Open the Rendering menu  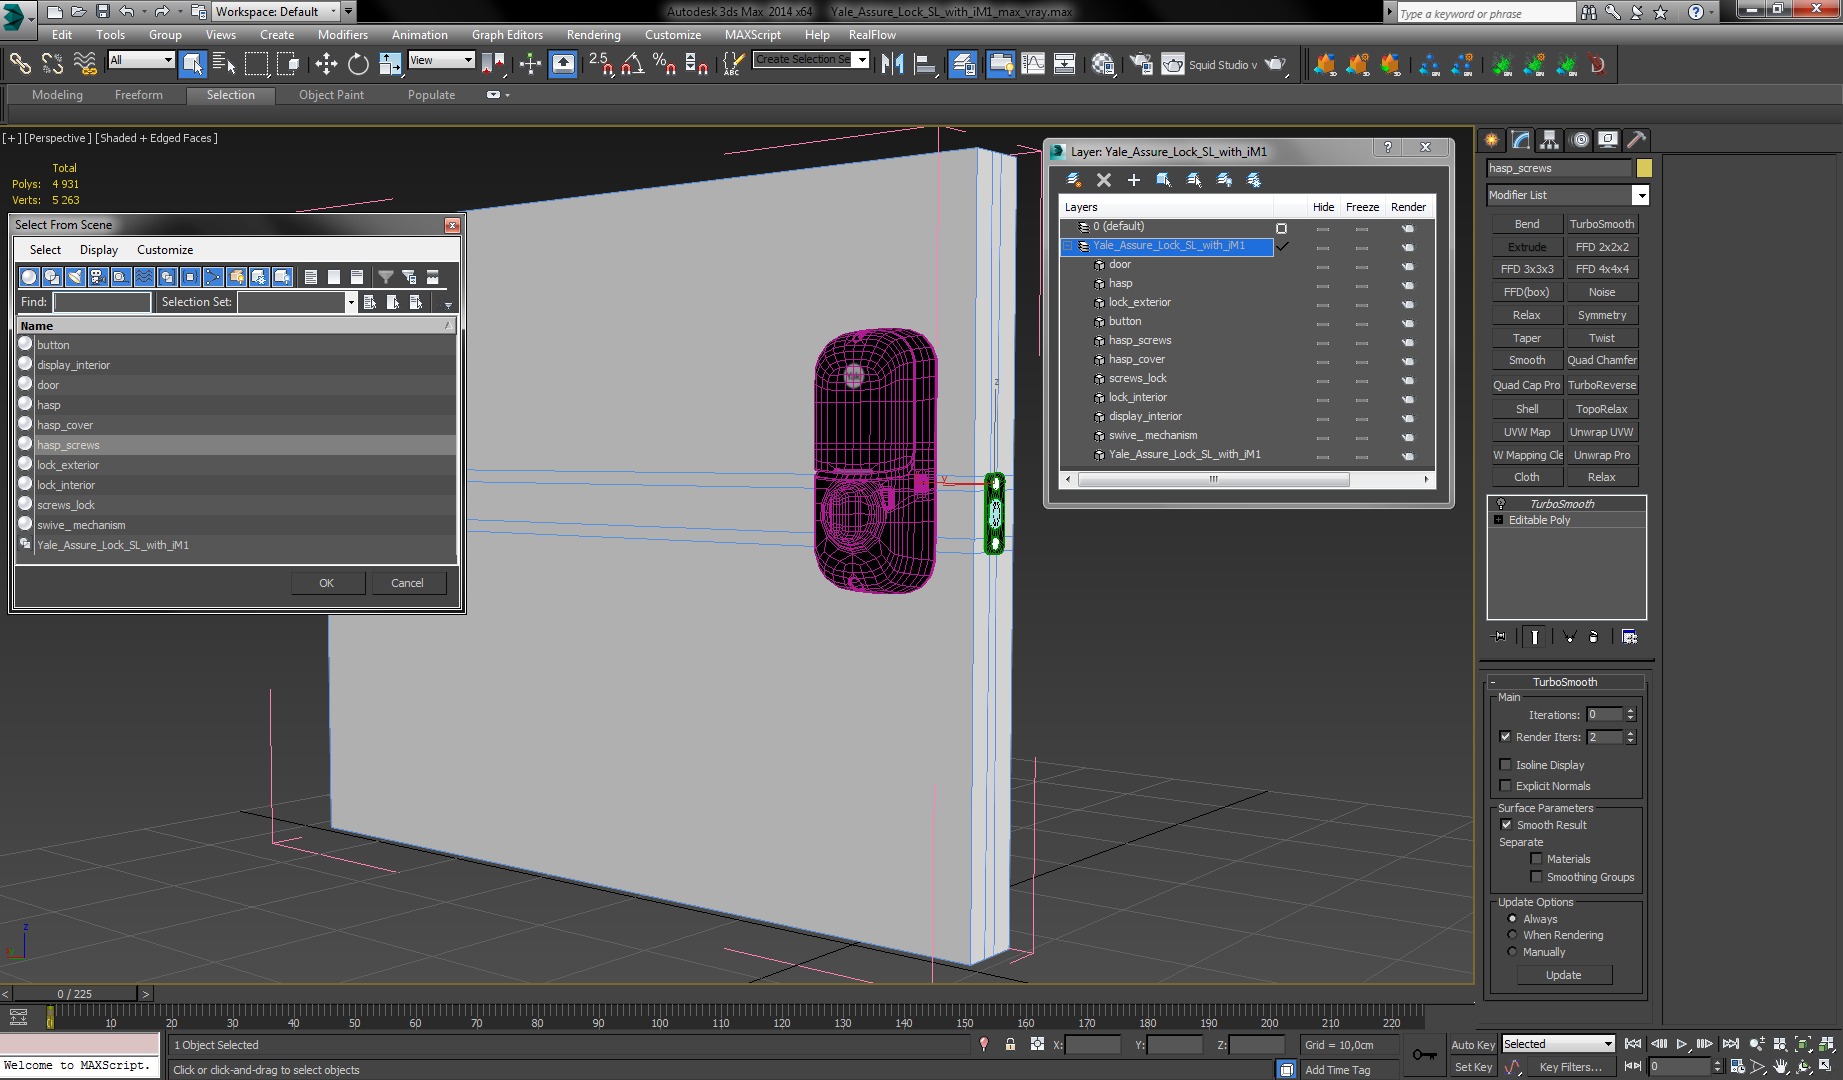[x=594, y=35]
